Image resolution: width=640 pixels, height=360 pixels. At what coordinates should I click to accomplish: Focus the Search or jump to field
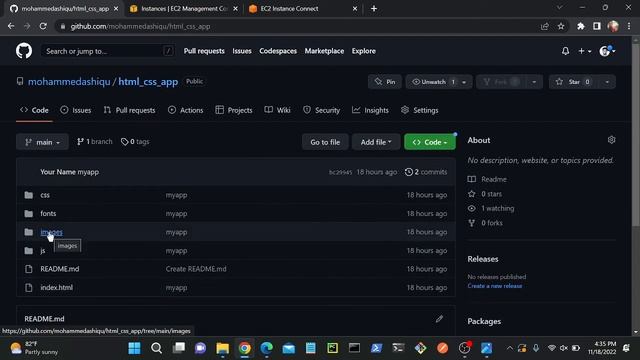(x=108, y=51)
